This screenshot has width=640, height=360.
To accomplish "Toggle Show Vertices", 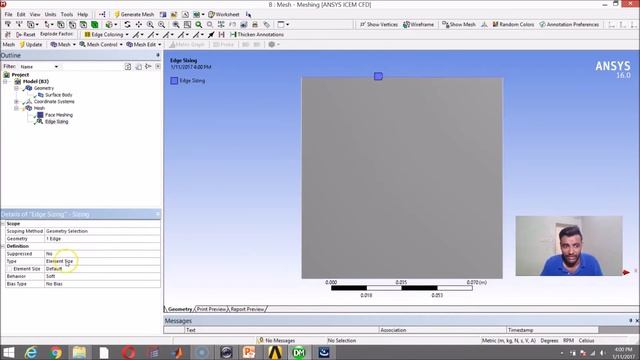I will (x=378, y=24).
